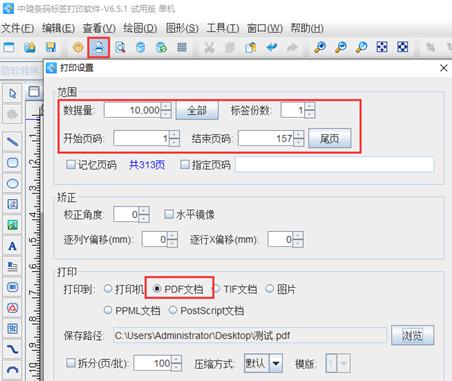Open the 绘图(D) menu
Image resolution: width=452 pixels, height=381 pixels.
[140, 28]
